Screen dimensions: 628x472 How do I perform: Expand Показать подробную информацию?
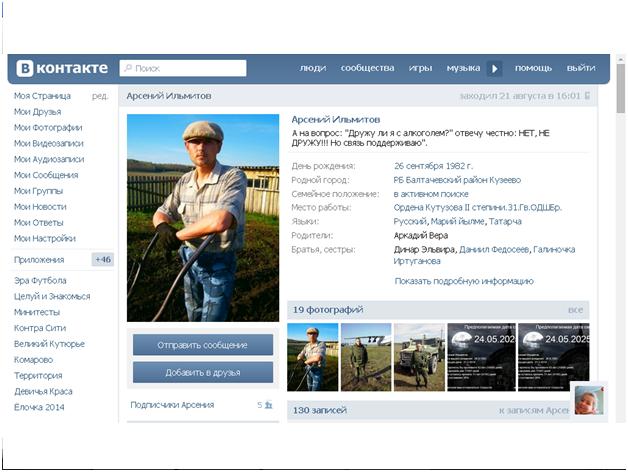tap(464, 281)
